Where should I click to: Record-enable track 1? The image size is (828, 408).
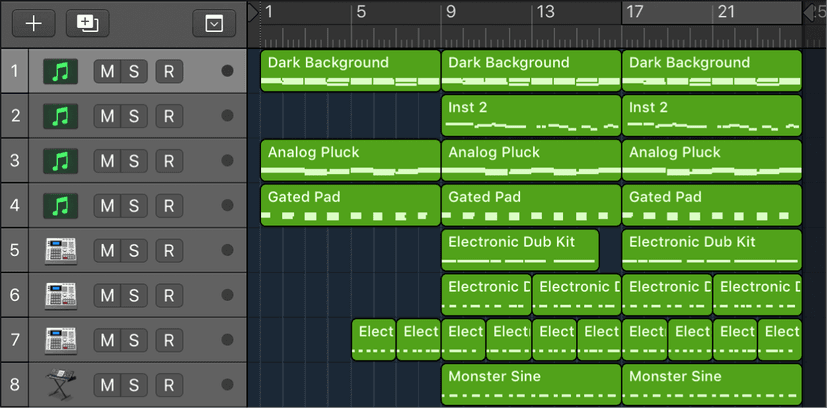coord(169,71)
